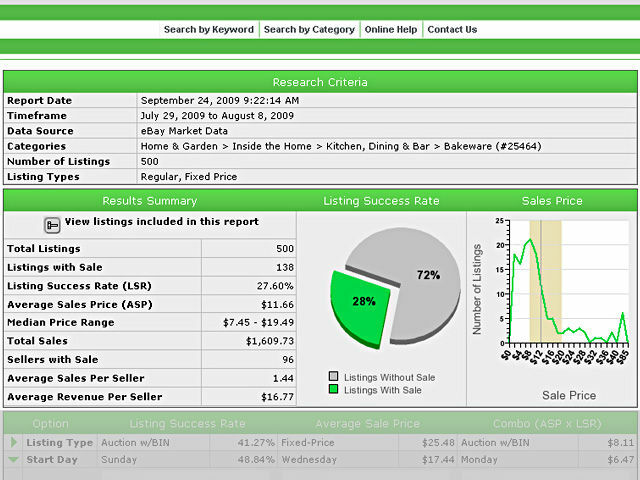Click the view listings icon button
Image resolution: width=640 pixels, height=480 pixels.
coord(53,225)
